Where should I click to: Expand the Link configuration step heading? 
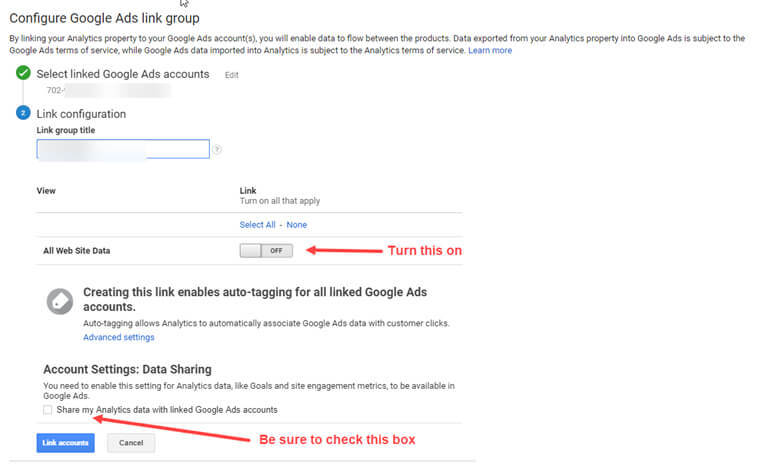81,114
